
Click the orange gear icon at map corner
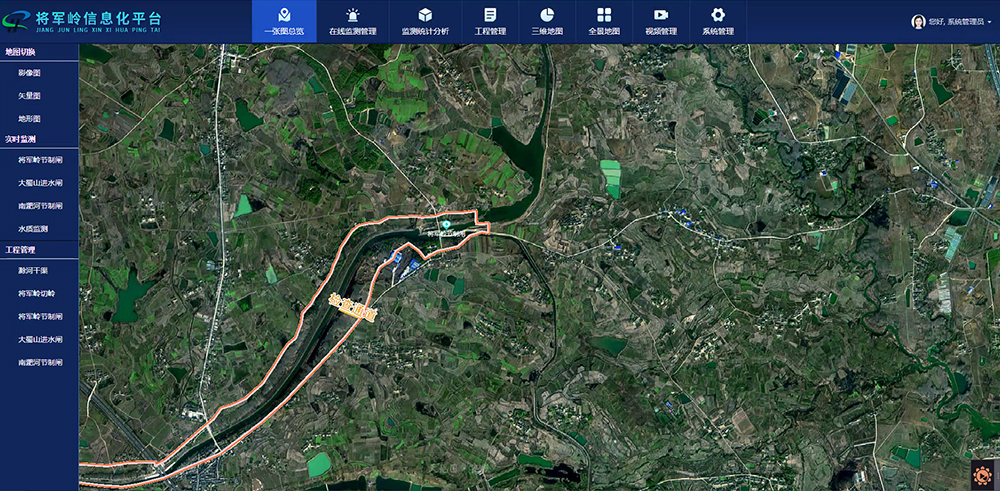(x=984, y=476)
